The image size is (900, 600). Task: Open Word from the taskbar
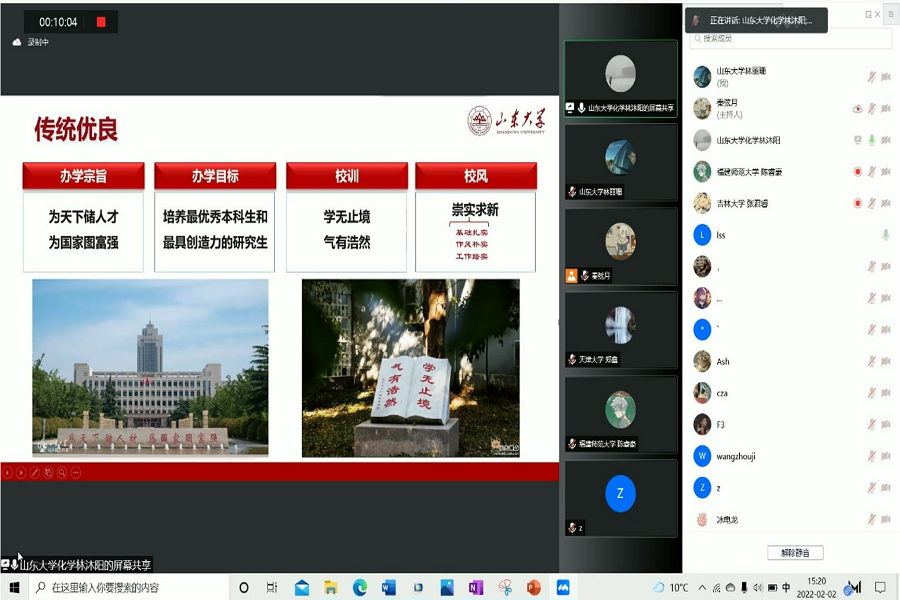(389, 587)
